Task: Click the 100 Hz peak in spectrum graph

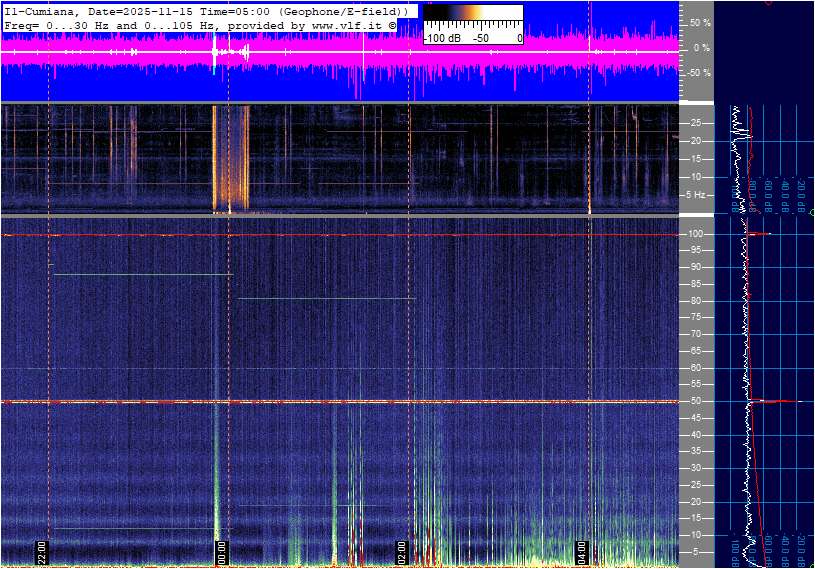Action: point(758,234)
